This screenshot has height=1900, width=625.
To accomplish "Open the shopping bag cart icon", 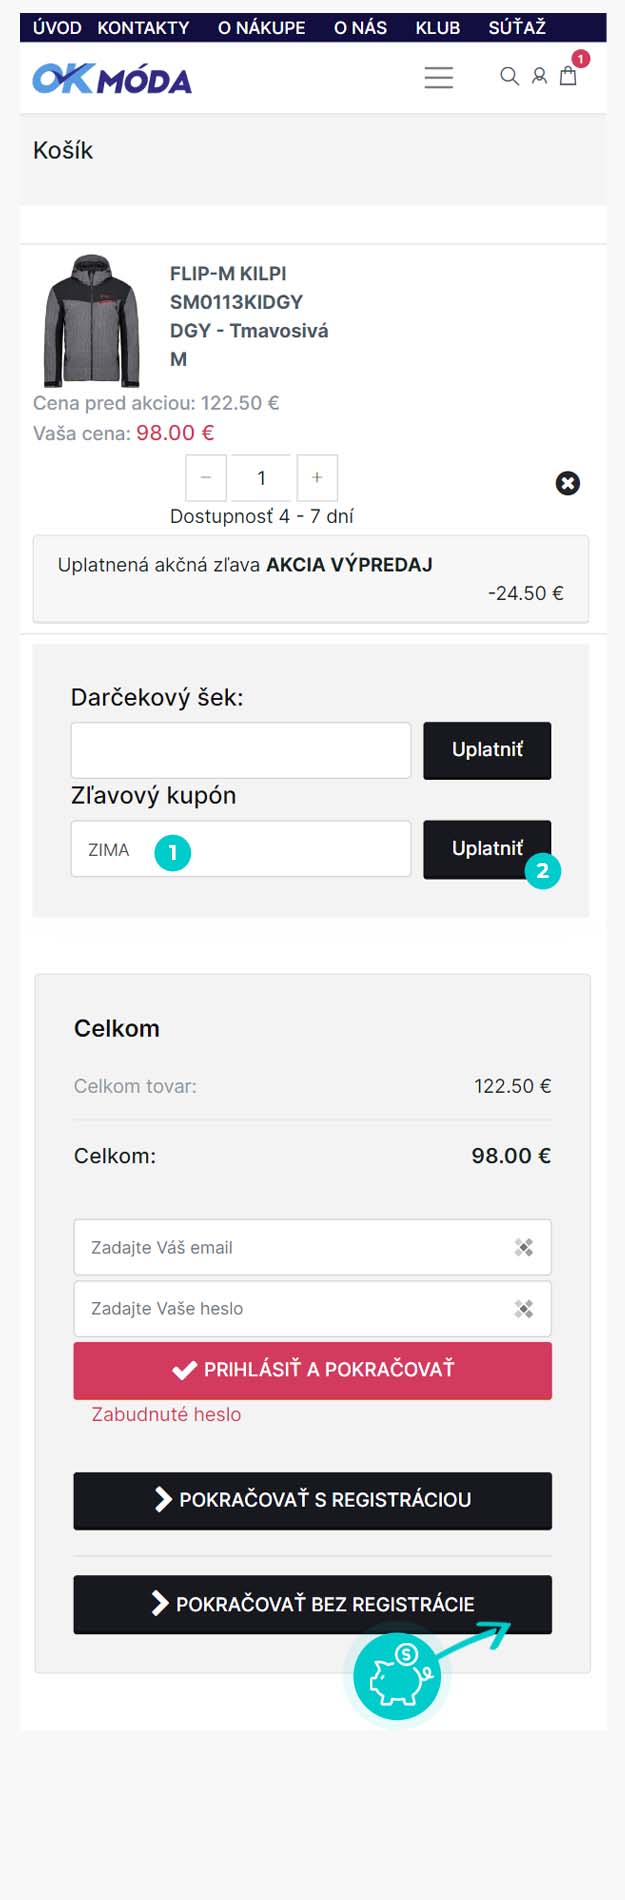I will [568, 75].
